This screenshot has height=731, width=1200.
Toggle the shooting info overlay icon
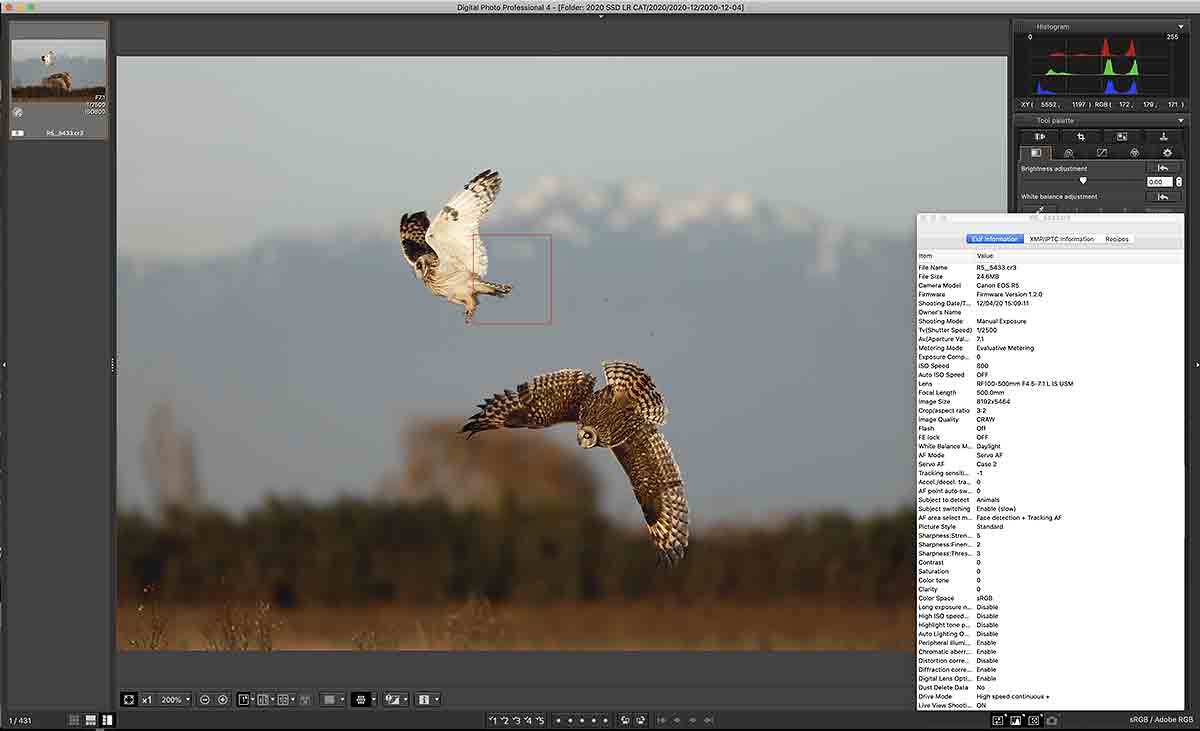[x=422, y=700]
